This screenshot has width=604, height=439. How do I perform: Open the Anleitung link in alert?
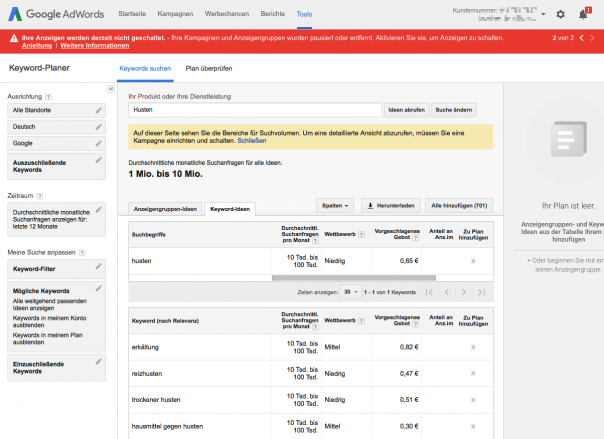pyautogui.click(x=37, y=45)
